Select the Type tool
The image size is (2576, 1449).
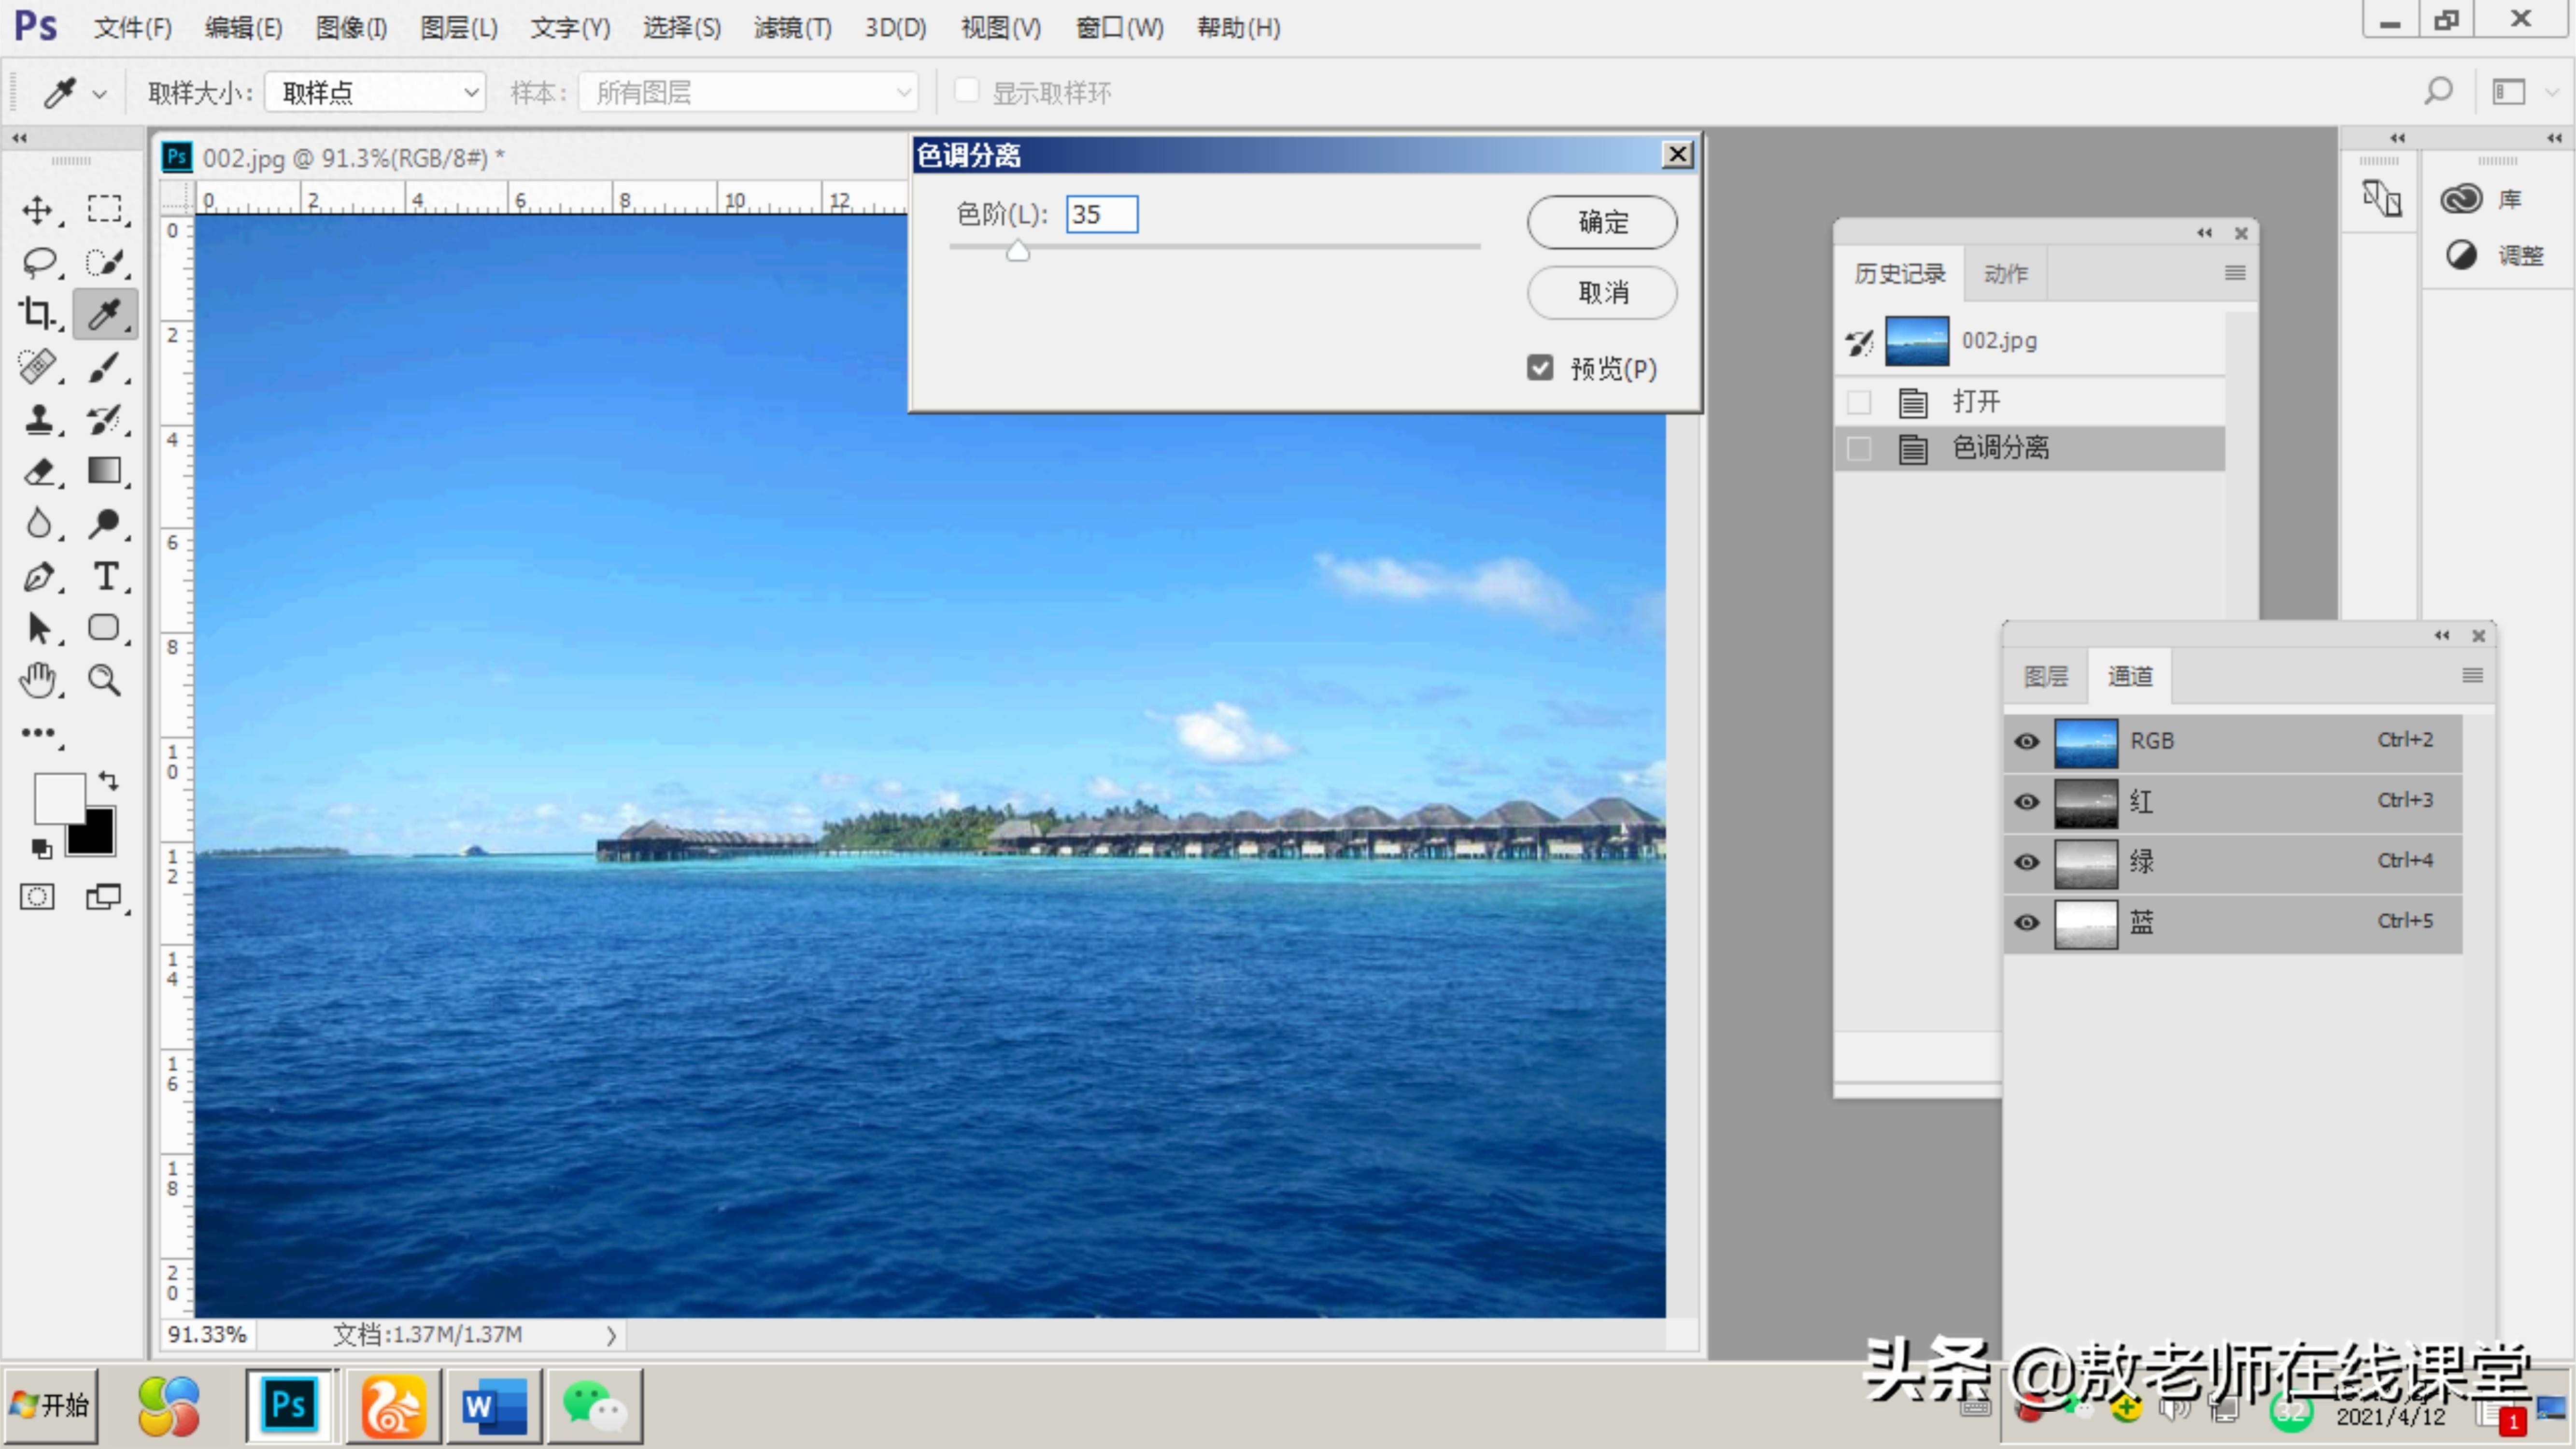pos(105,576)
